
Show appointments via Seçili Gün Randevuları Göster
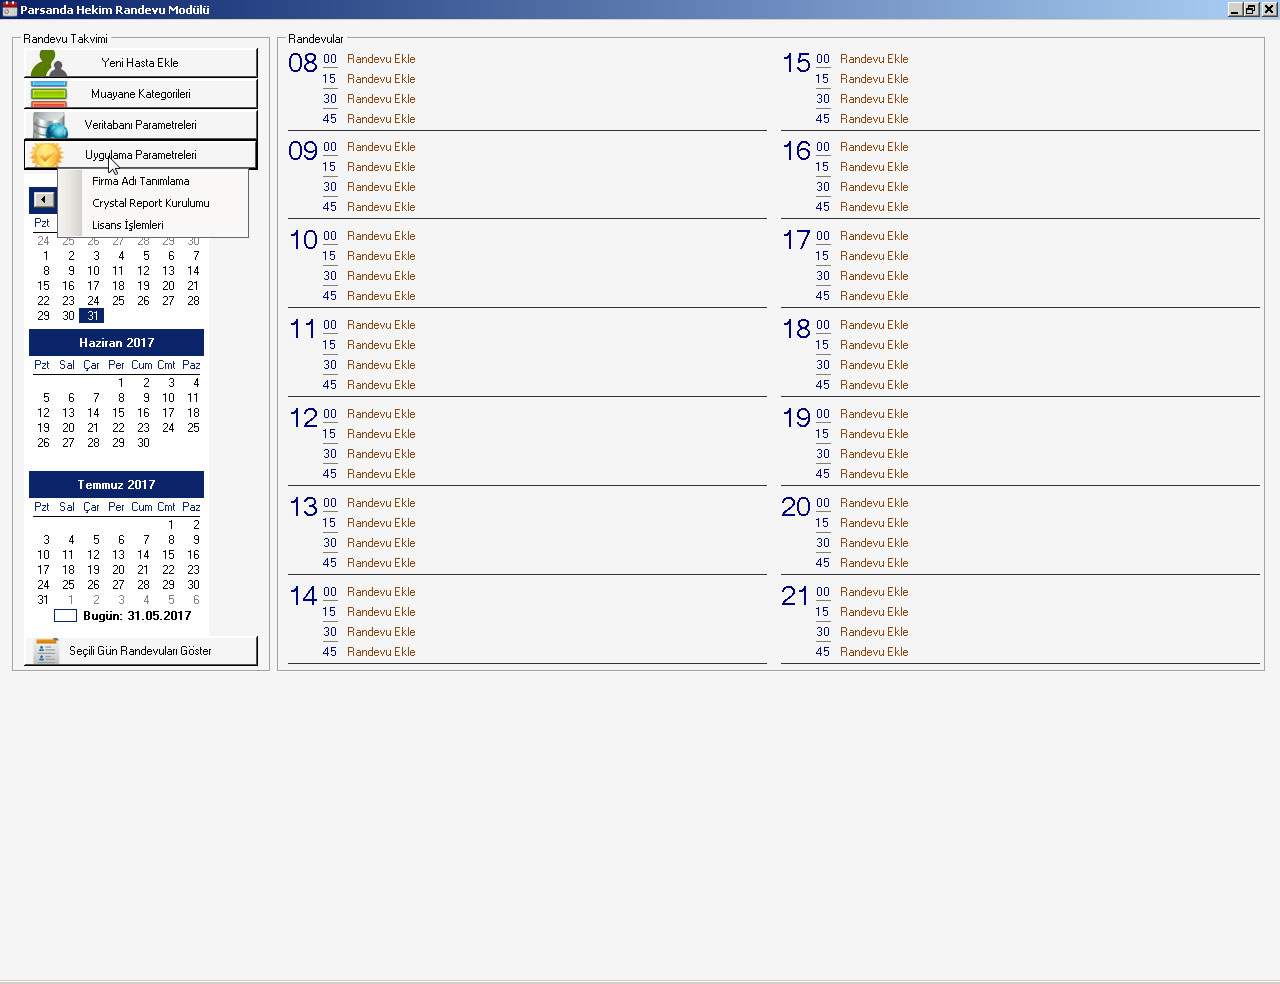[x=141, y=651]
